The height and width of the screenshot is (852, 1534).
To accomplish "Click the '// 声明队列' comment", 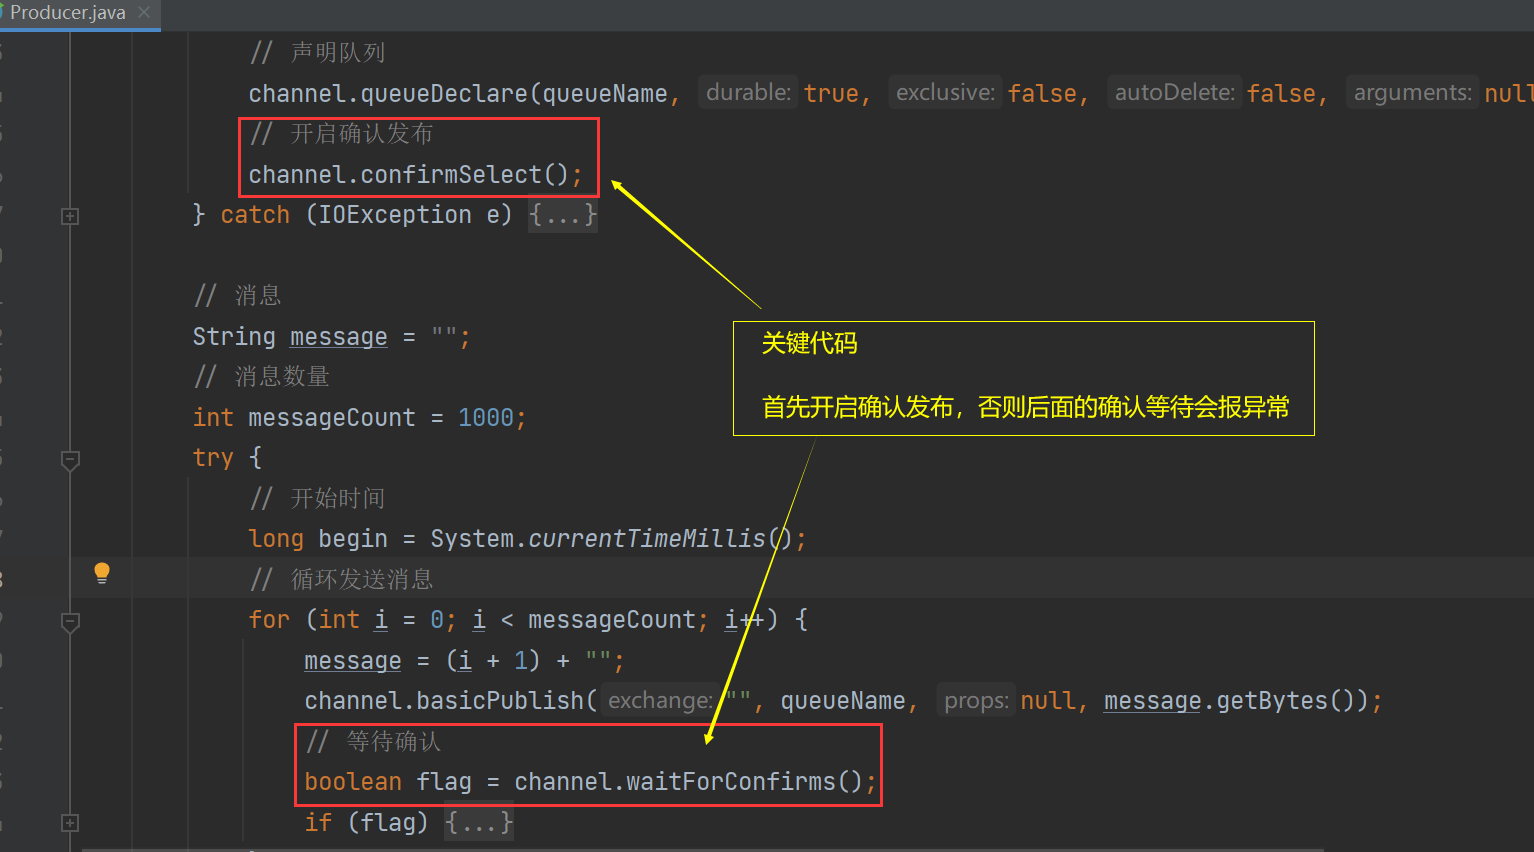I will [317, 53].
